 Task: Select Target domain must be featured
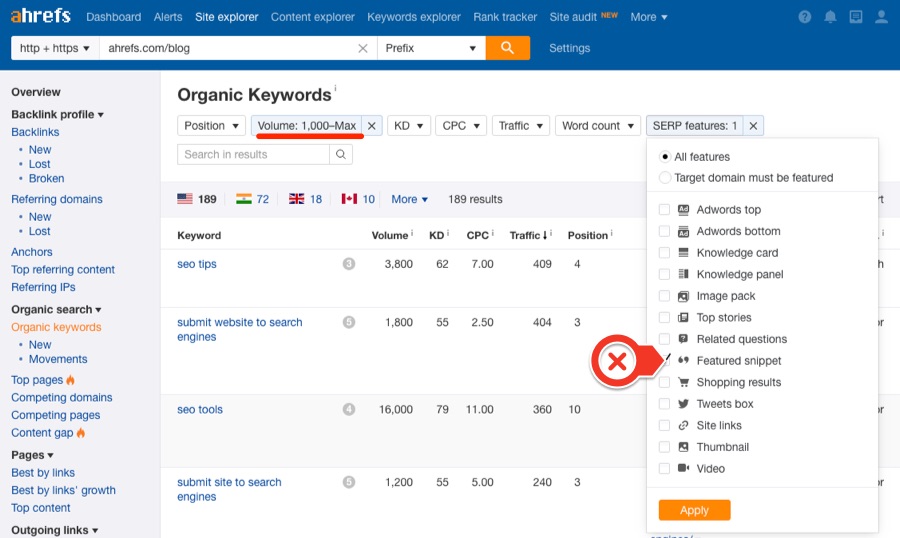coord(665,178)
